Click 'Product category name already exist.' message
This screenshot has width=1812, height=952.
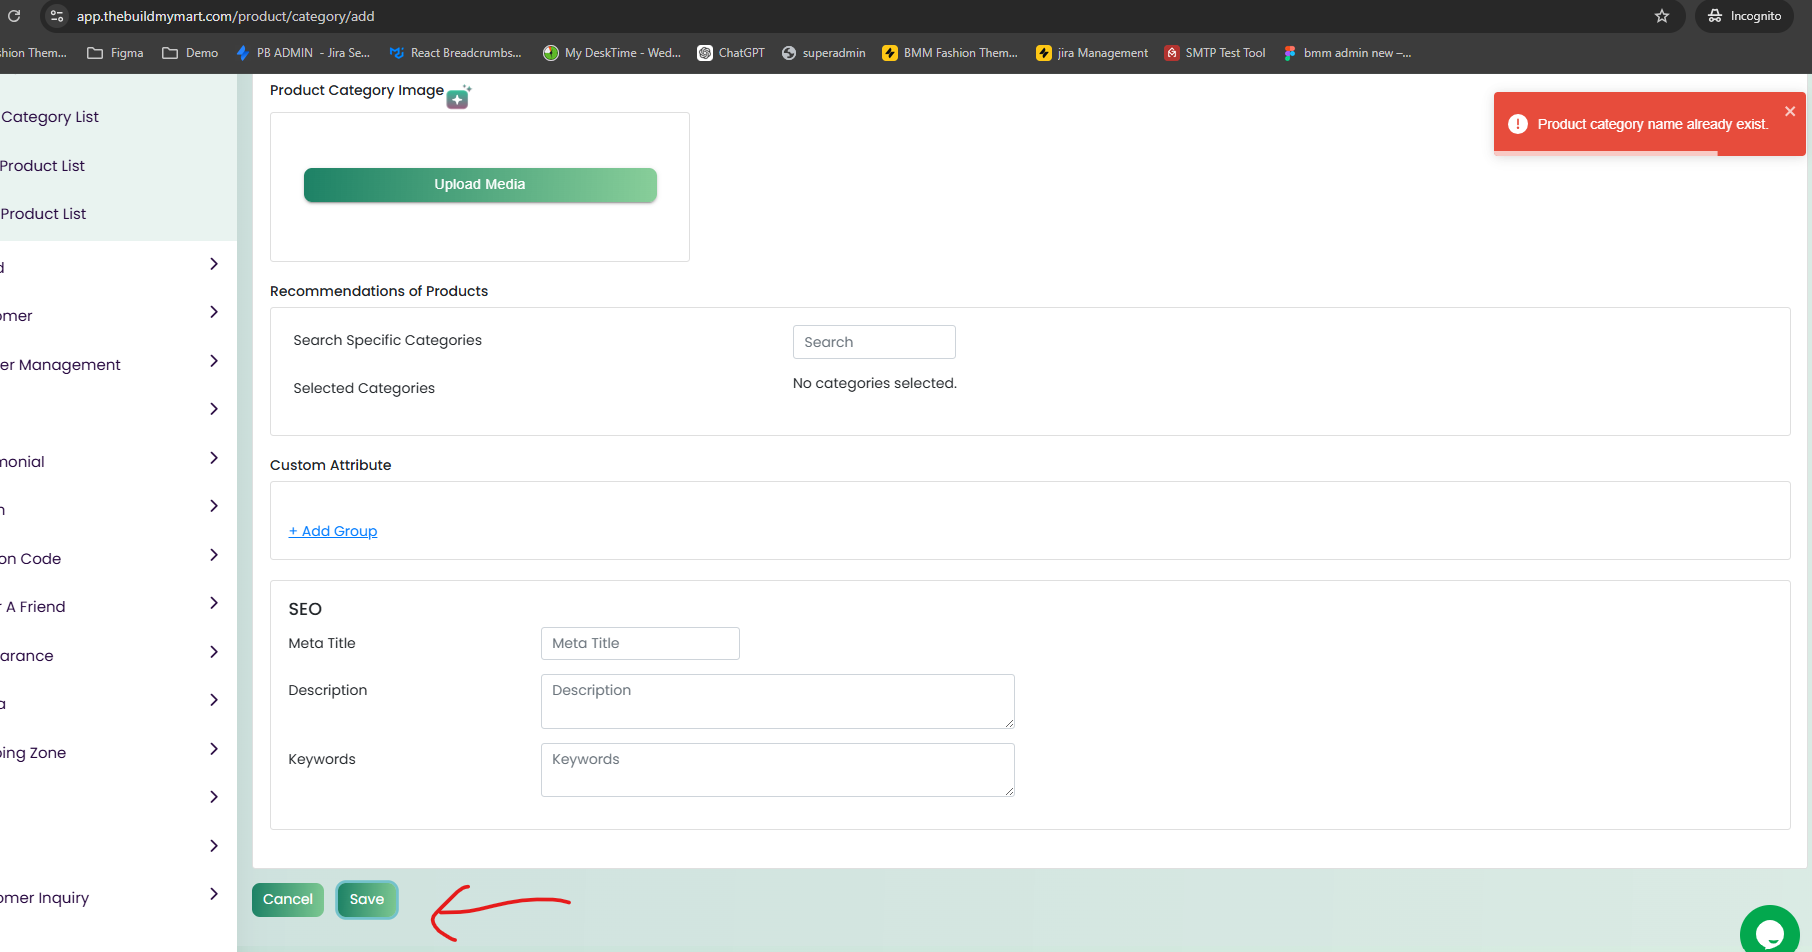pos(1653,124)
